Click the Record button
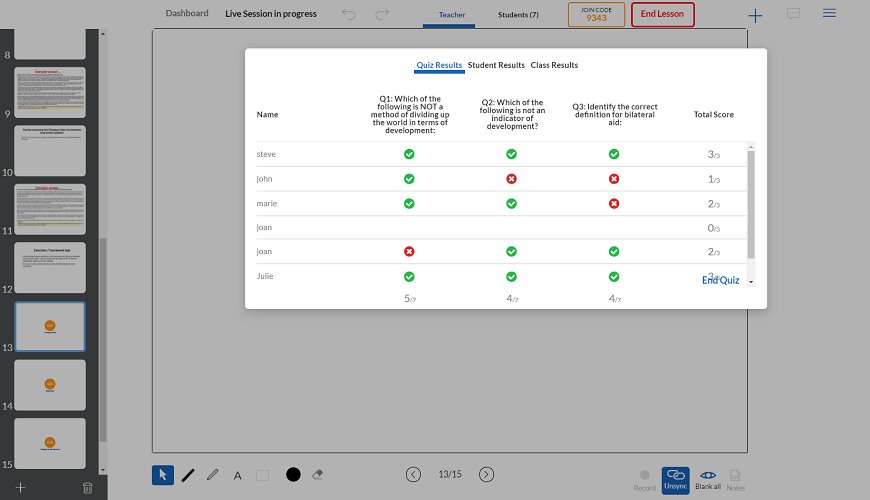This screenshot has width=870, height=500. 644,480
